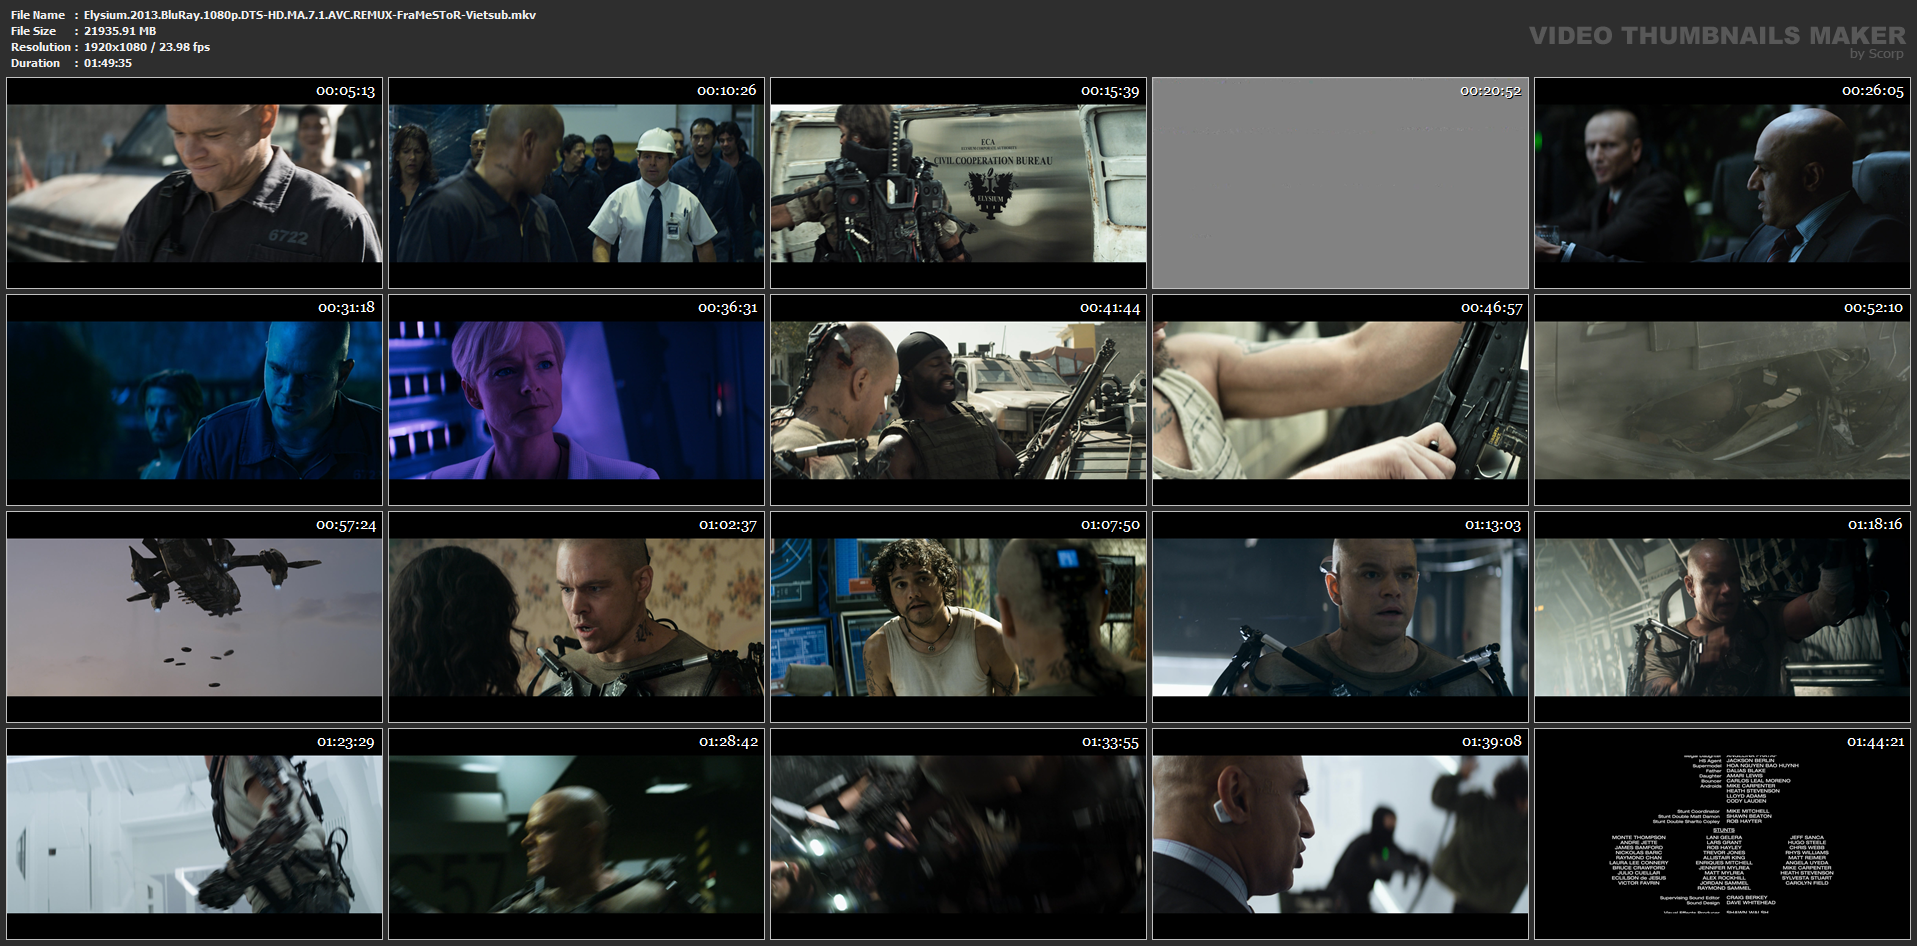Click the file size value 21935.91 MB
Image resolution: width=1917 pixels, height=946 pixels.
[x=120, y=31]
